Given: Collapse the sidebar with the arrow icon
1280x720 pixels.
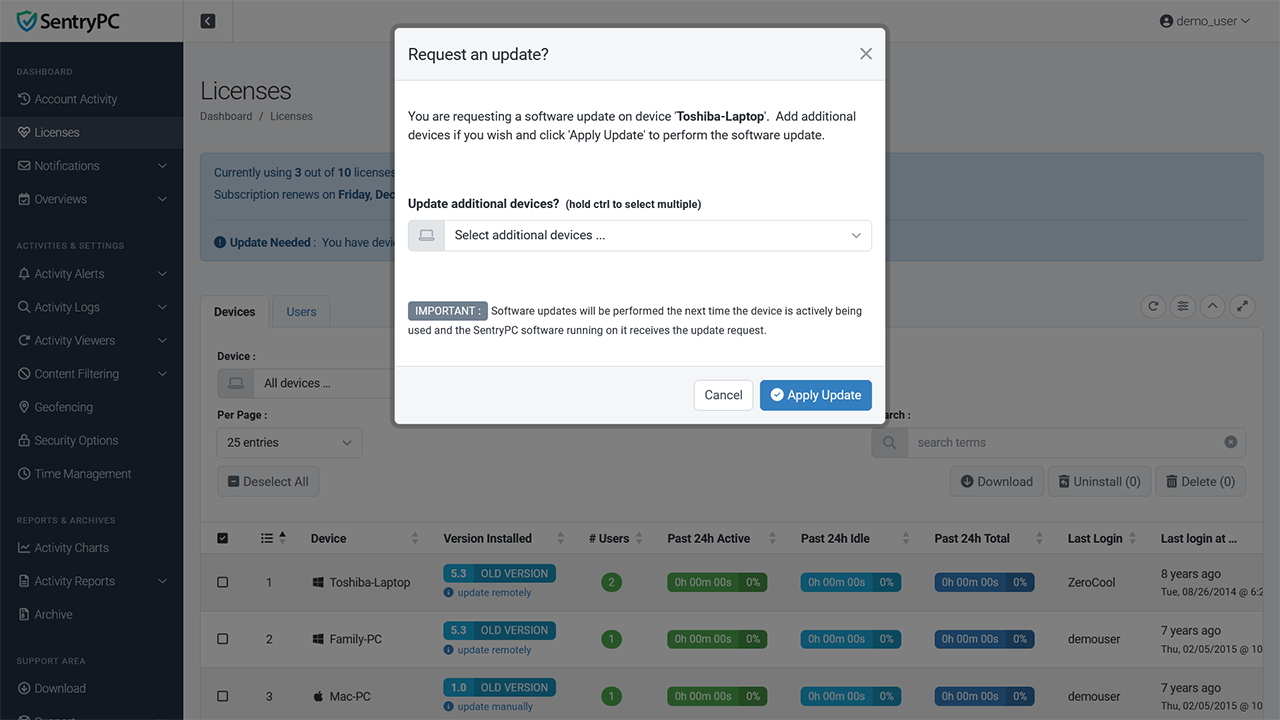Looking at the screenshot, I should (x=208, y=21).
